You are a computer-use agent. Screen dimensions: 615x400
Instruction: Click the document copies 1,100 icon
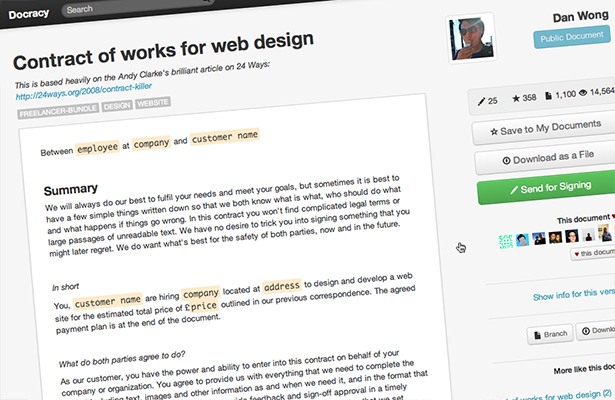tap(548, 96)
